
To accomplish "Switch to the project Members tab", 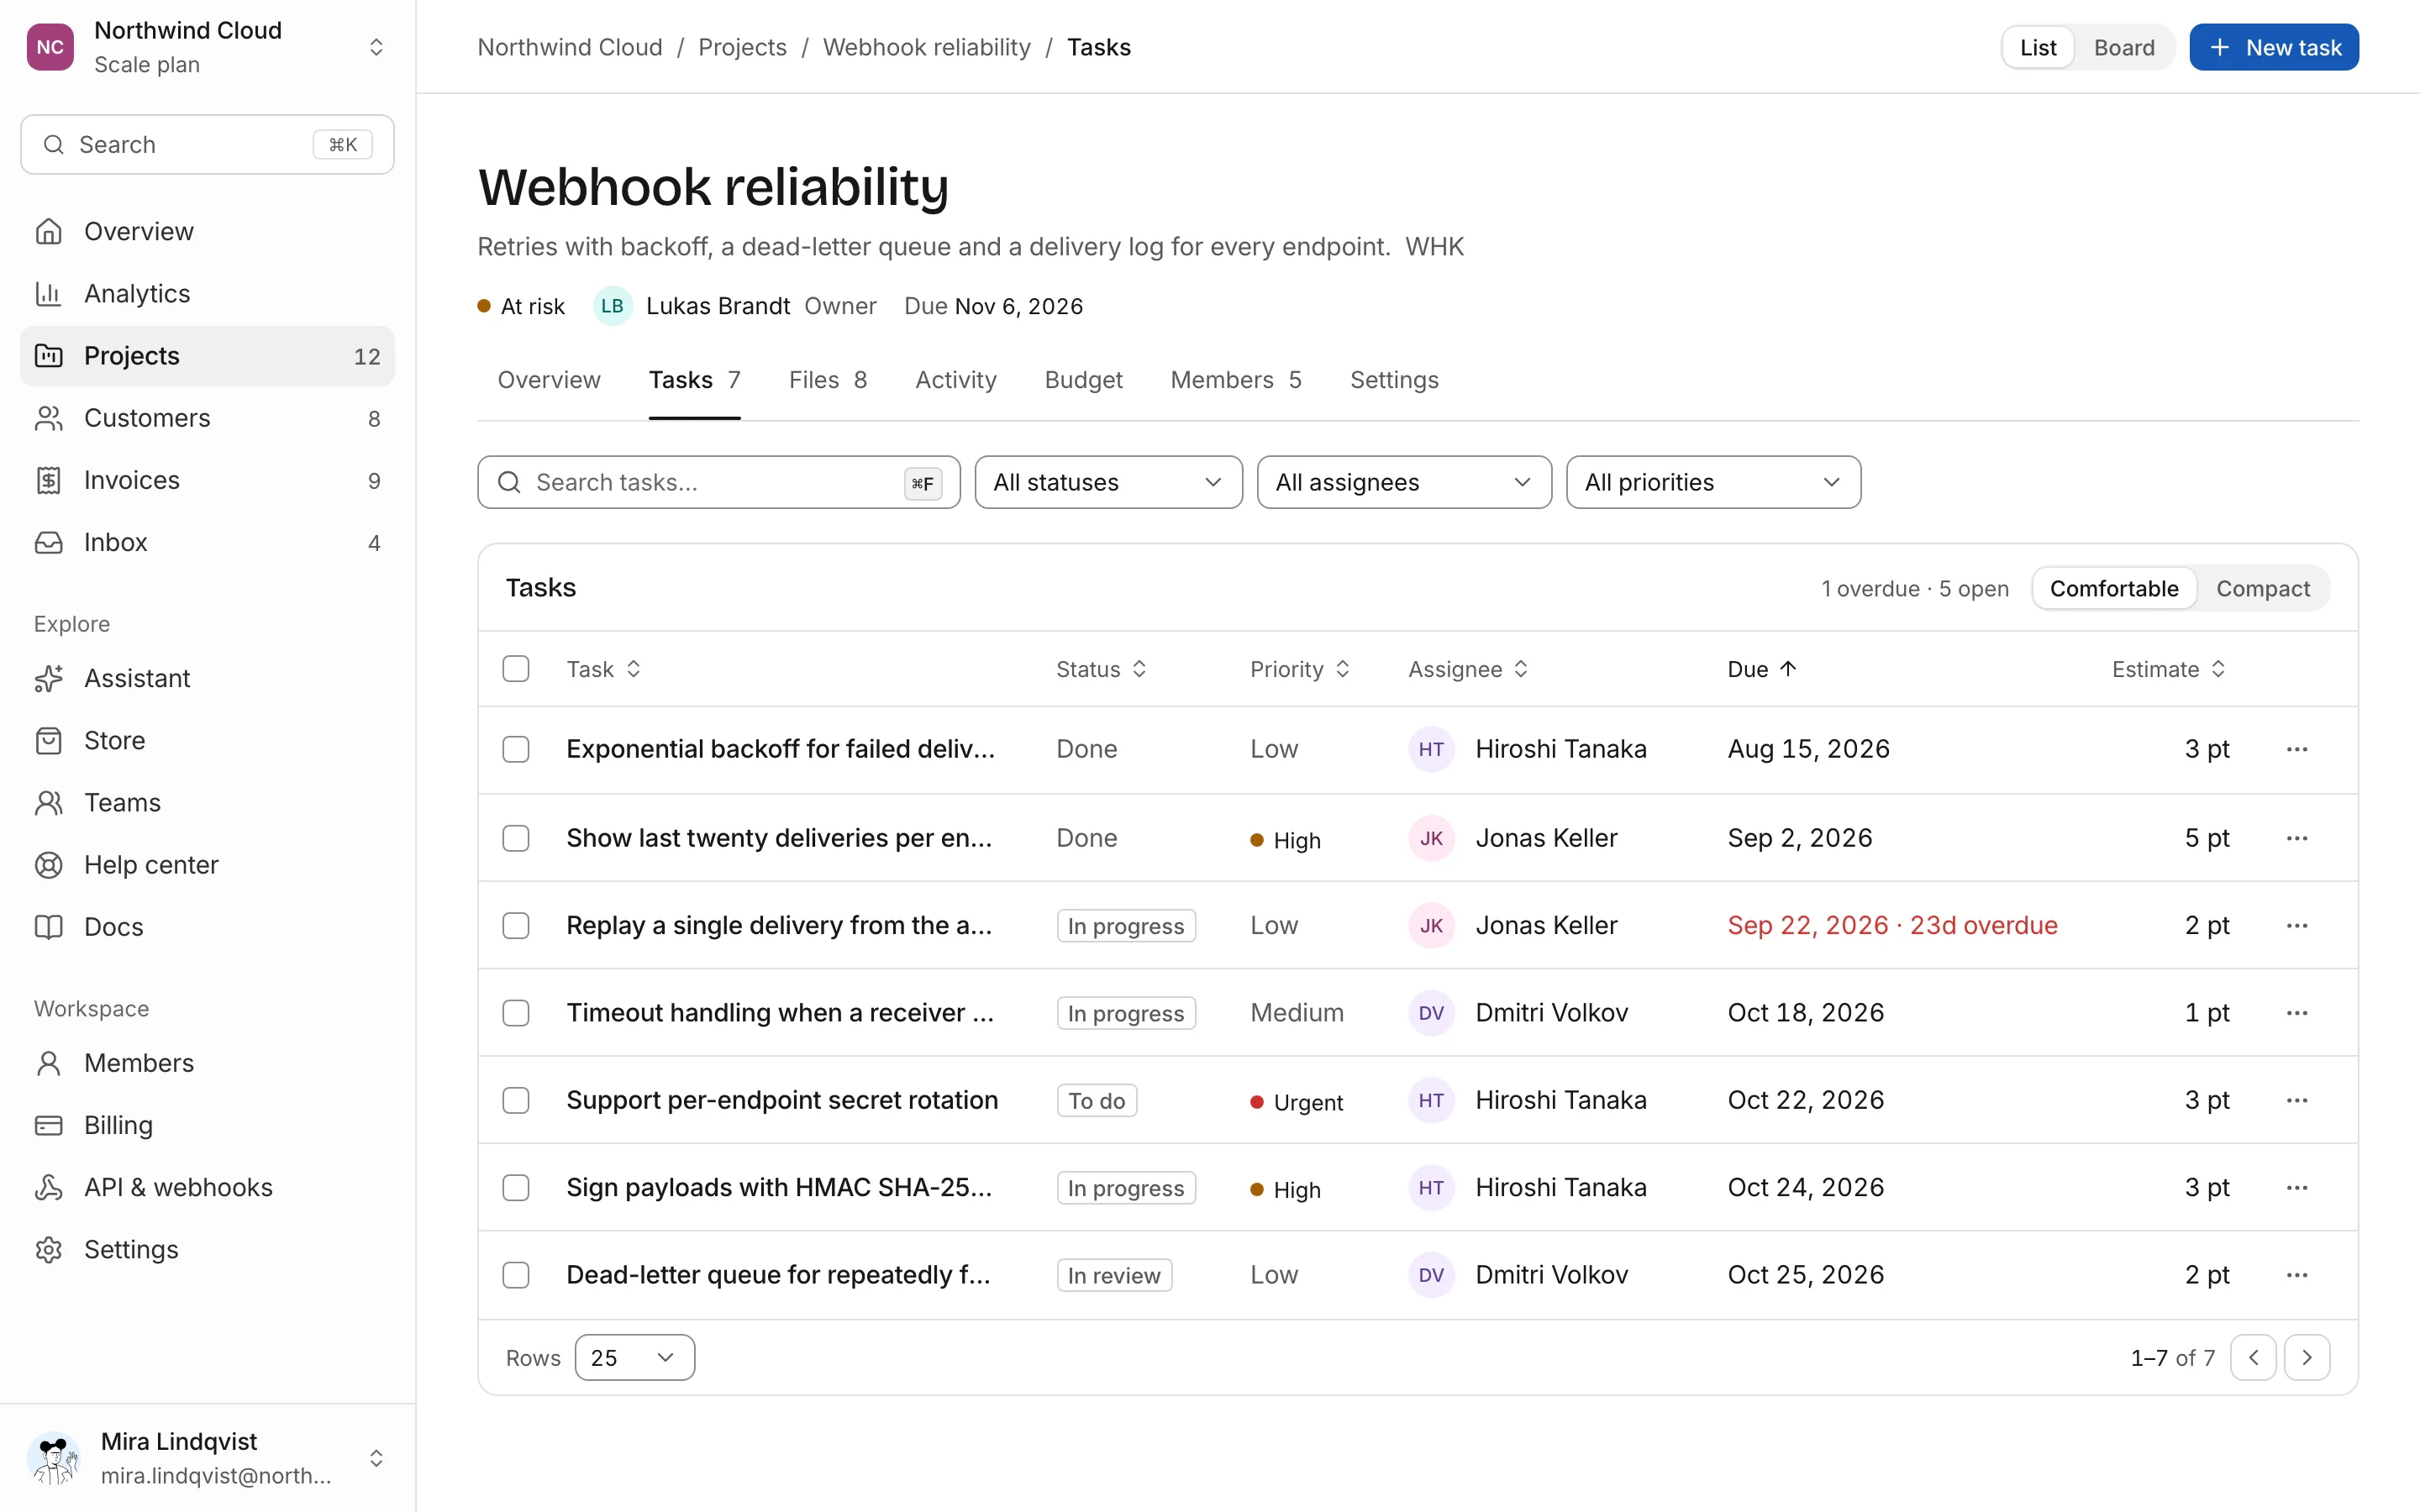I will click(1236, 380).
